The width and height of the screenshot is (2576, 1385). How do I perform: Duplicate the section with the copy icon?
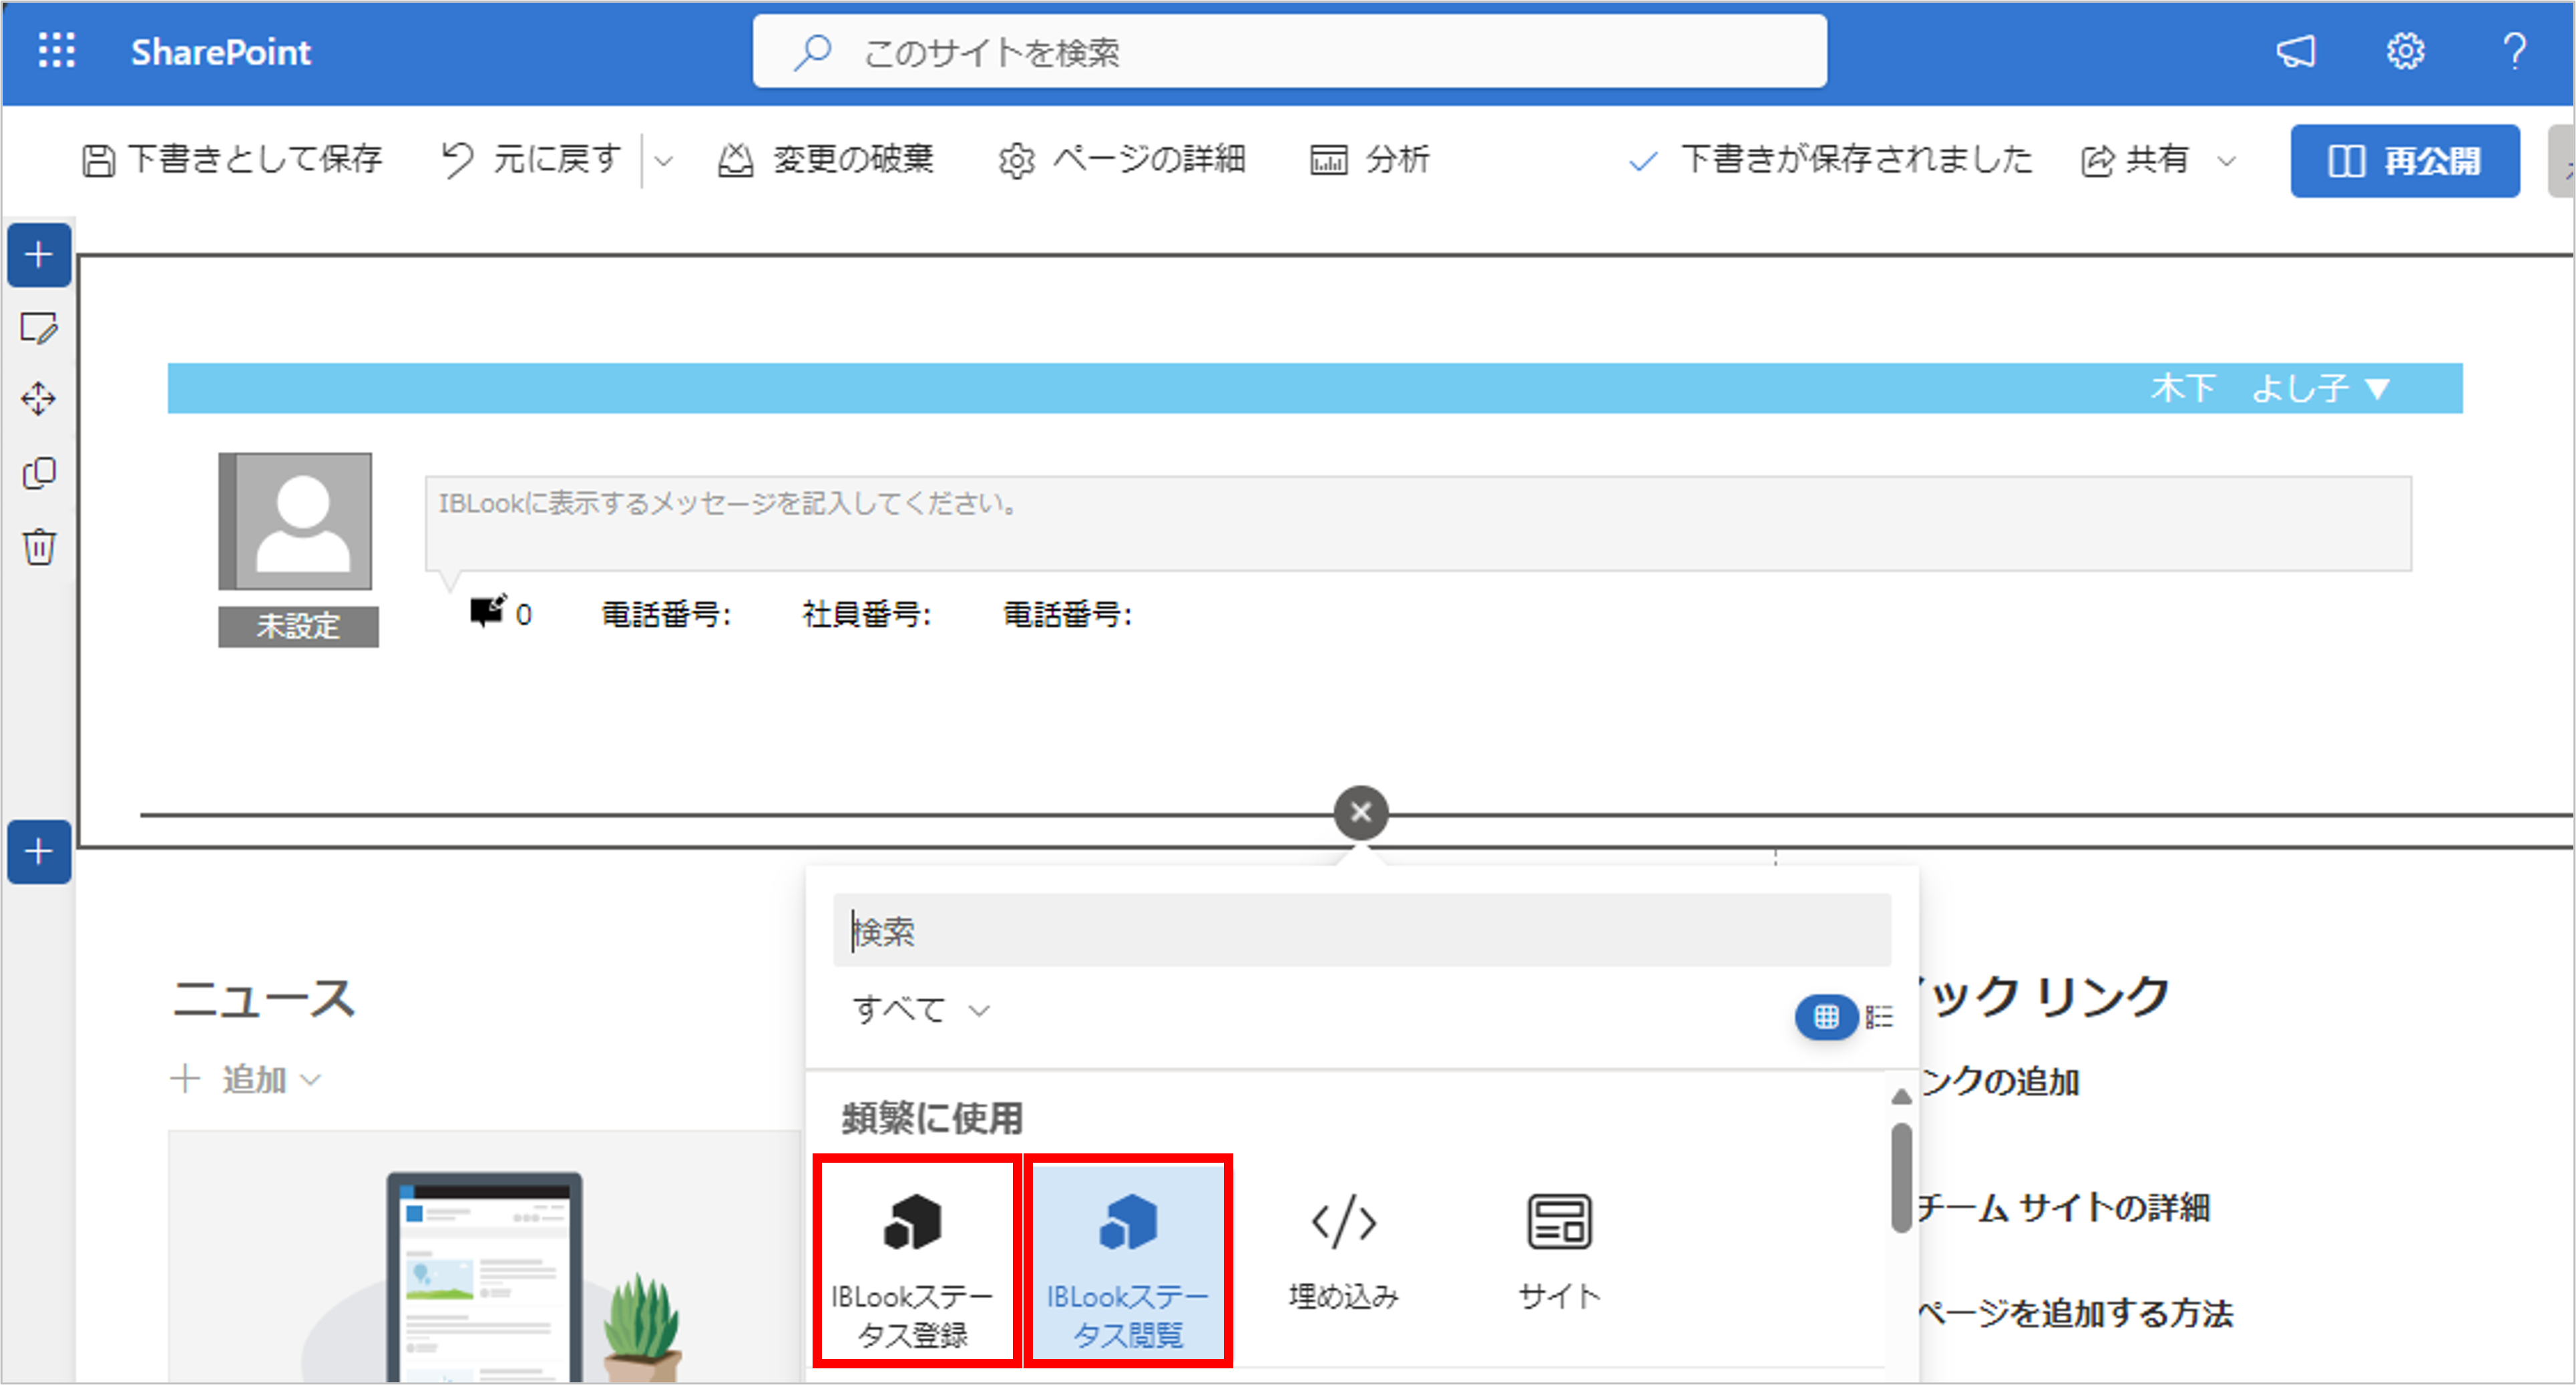[x=39, y=473]
